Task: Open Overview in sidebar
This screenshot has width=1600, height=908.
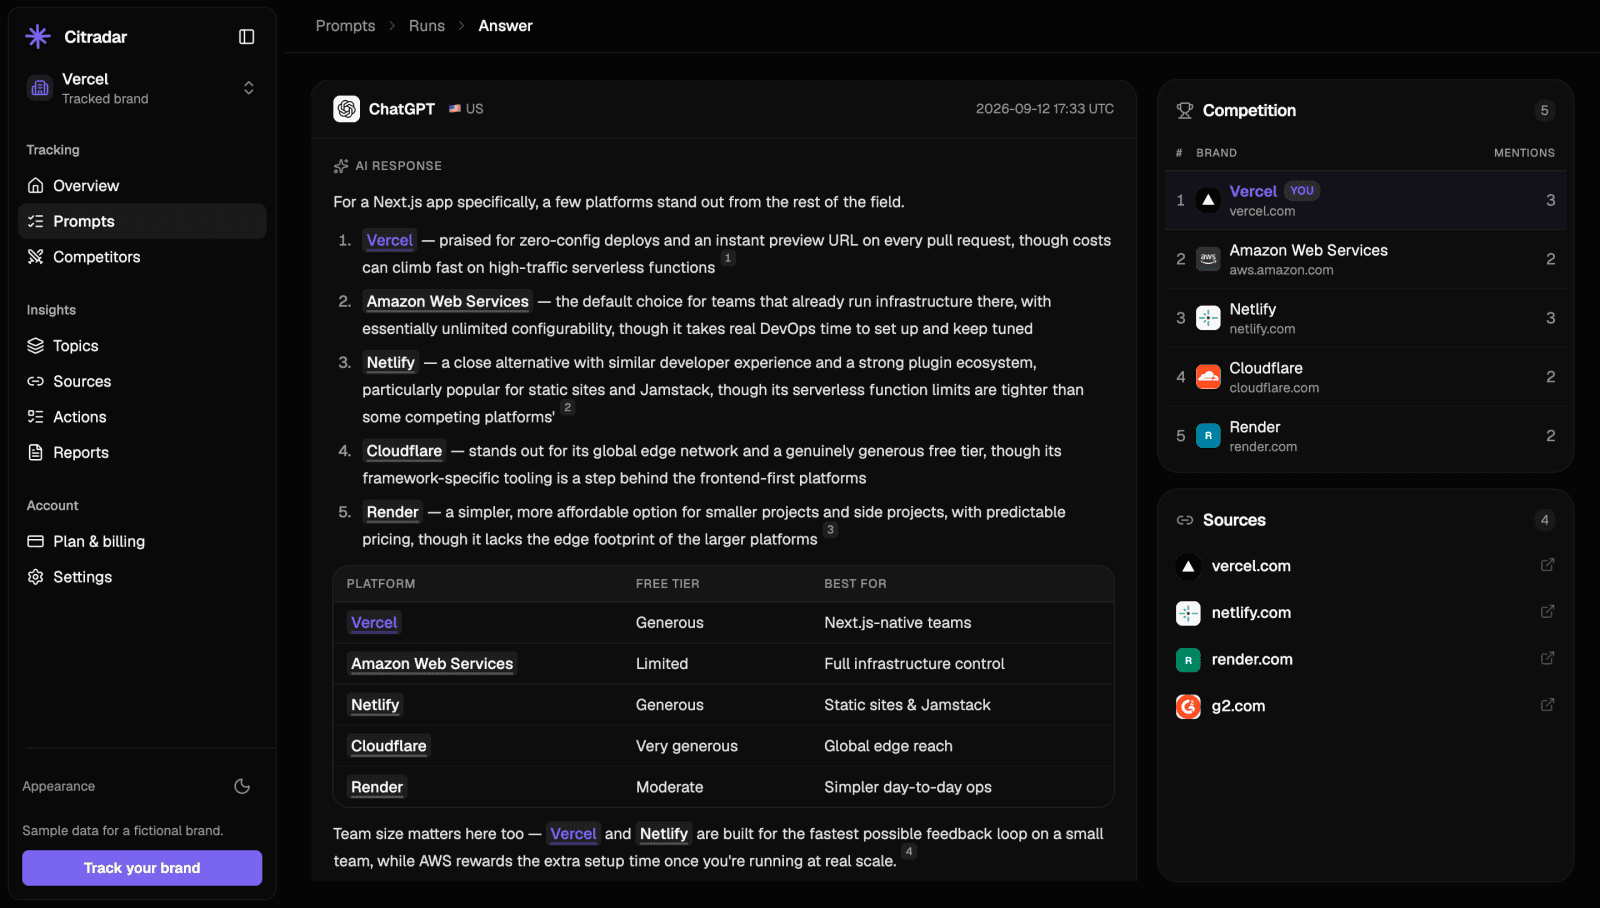Action: tap(142, 186)
